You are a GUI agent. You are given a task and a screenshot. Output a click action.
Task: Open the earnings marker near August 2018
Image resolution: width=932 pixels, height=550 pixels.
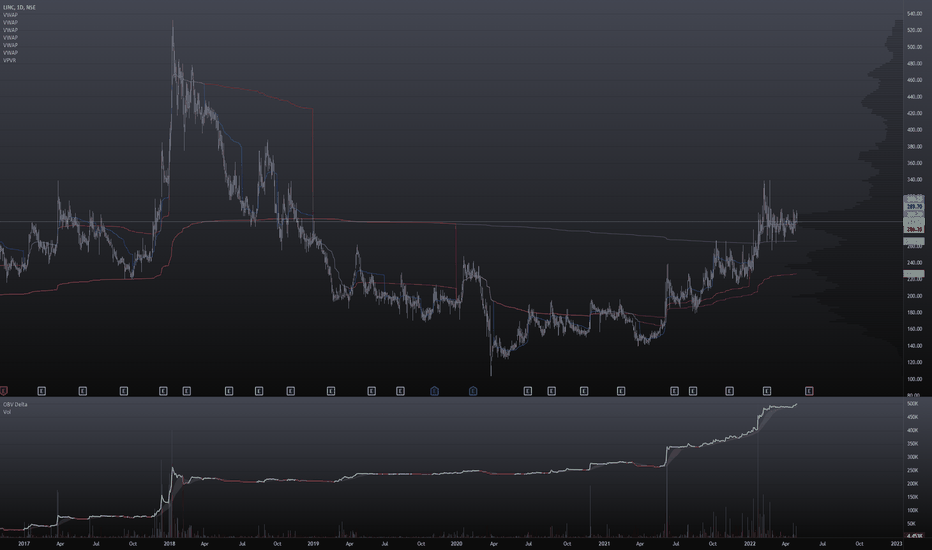point(259,391)
